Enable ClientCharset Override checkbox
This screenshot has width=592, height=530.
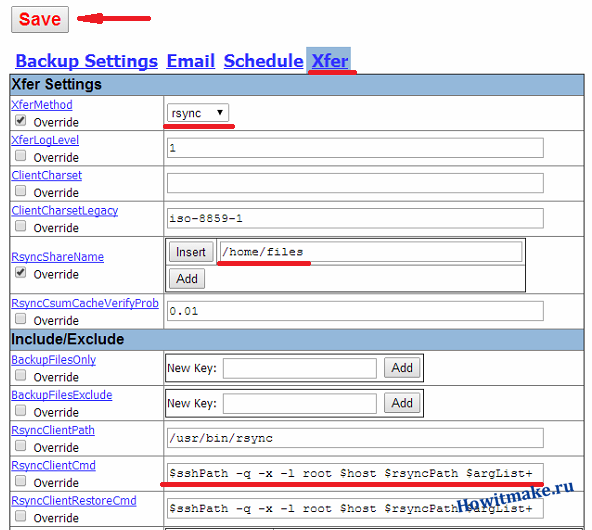pos(20,191)
